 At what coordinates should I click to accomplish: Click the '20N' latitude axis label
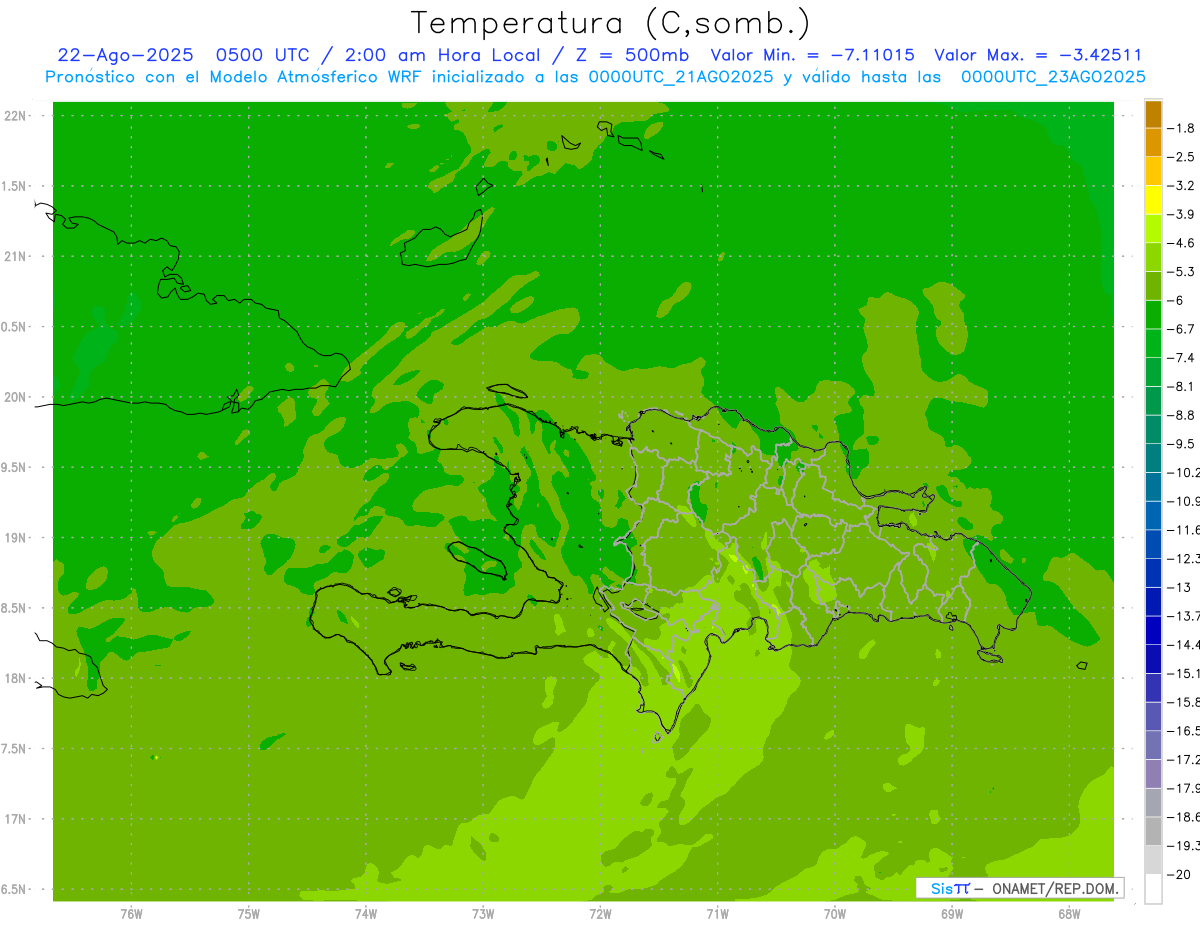pos(15,397)
